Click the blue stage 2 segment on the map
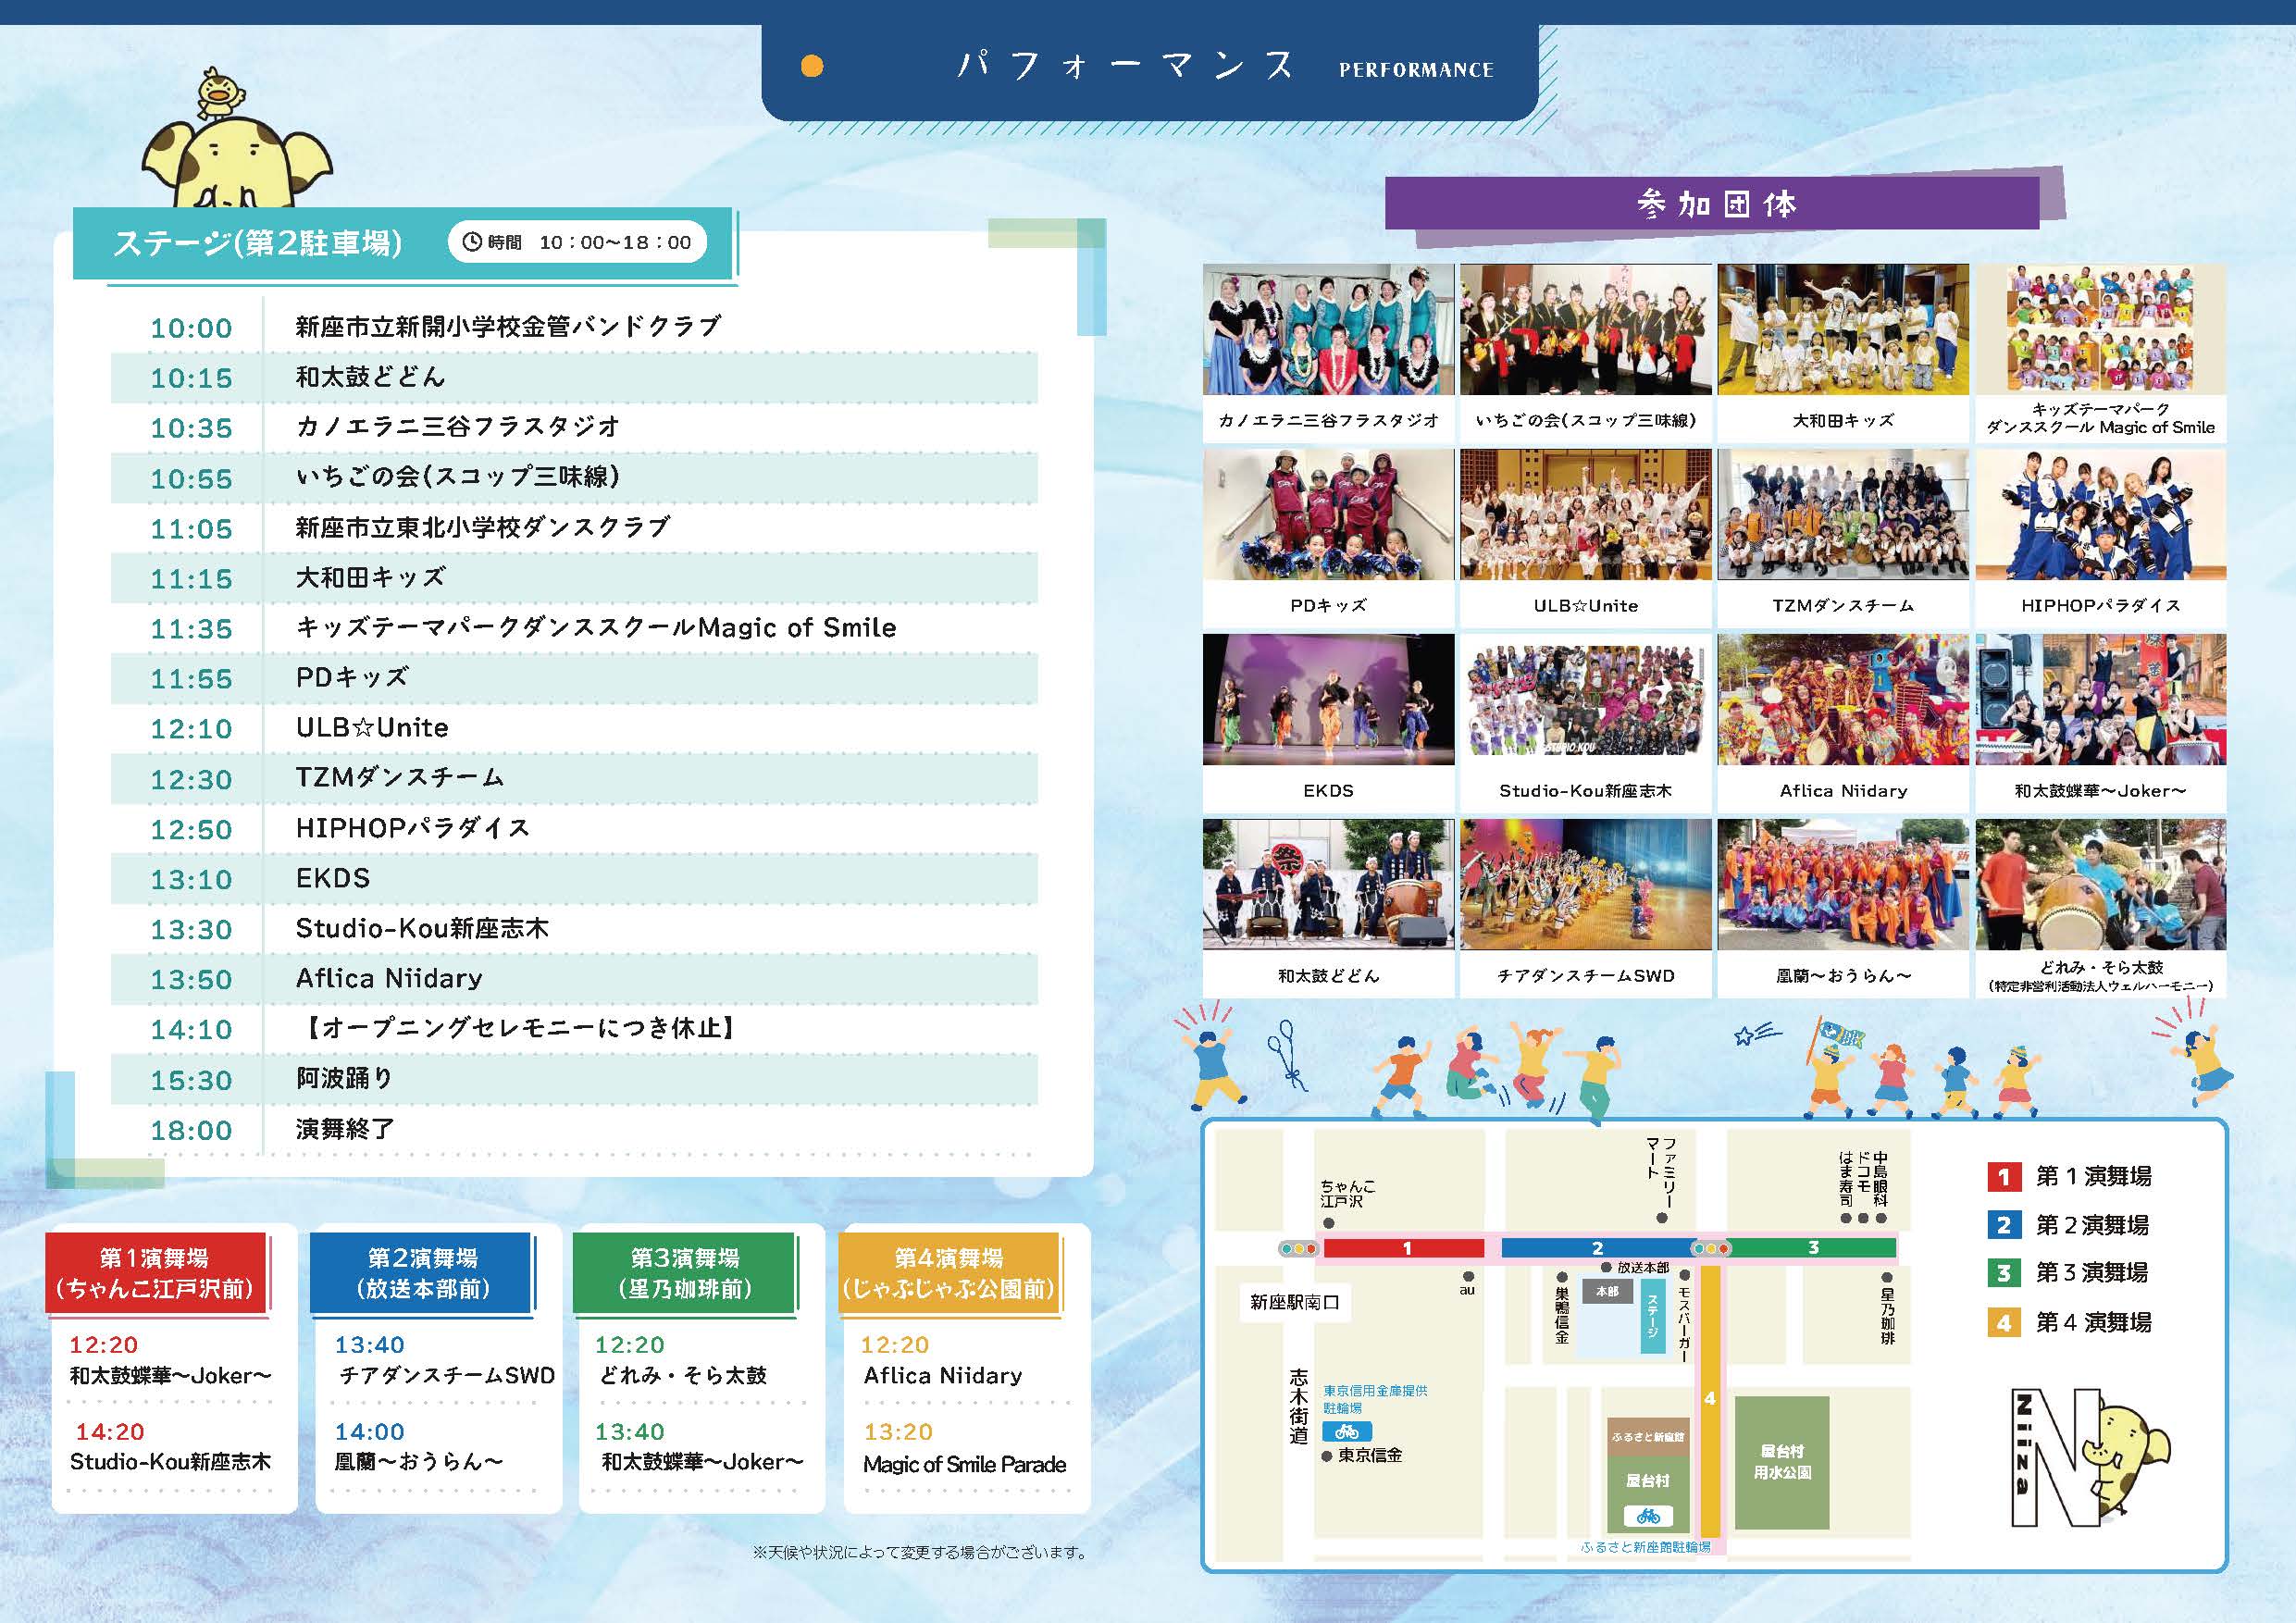This screenshot has height=1623, width=2296. pos(1597,1248)
